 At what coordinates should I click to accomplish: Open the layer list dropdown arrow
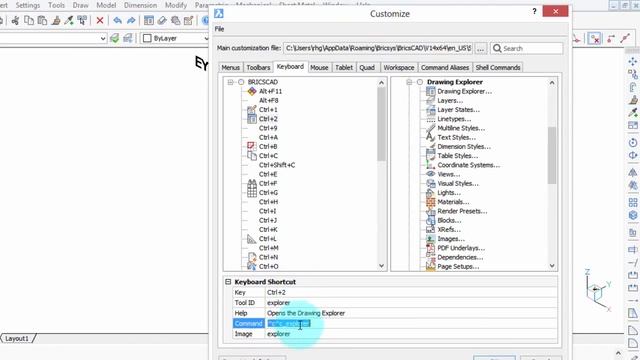click(x=103, y=38)
